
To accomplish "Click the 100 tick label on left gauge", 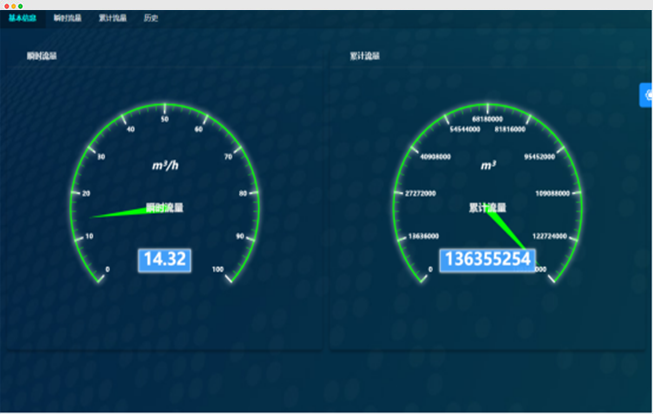I will [x=218, y=269].
